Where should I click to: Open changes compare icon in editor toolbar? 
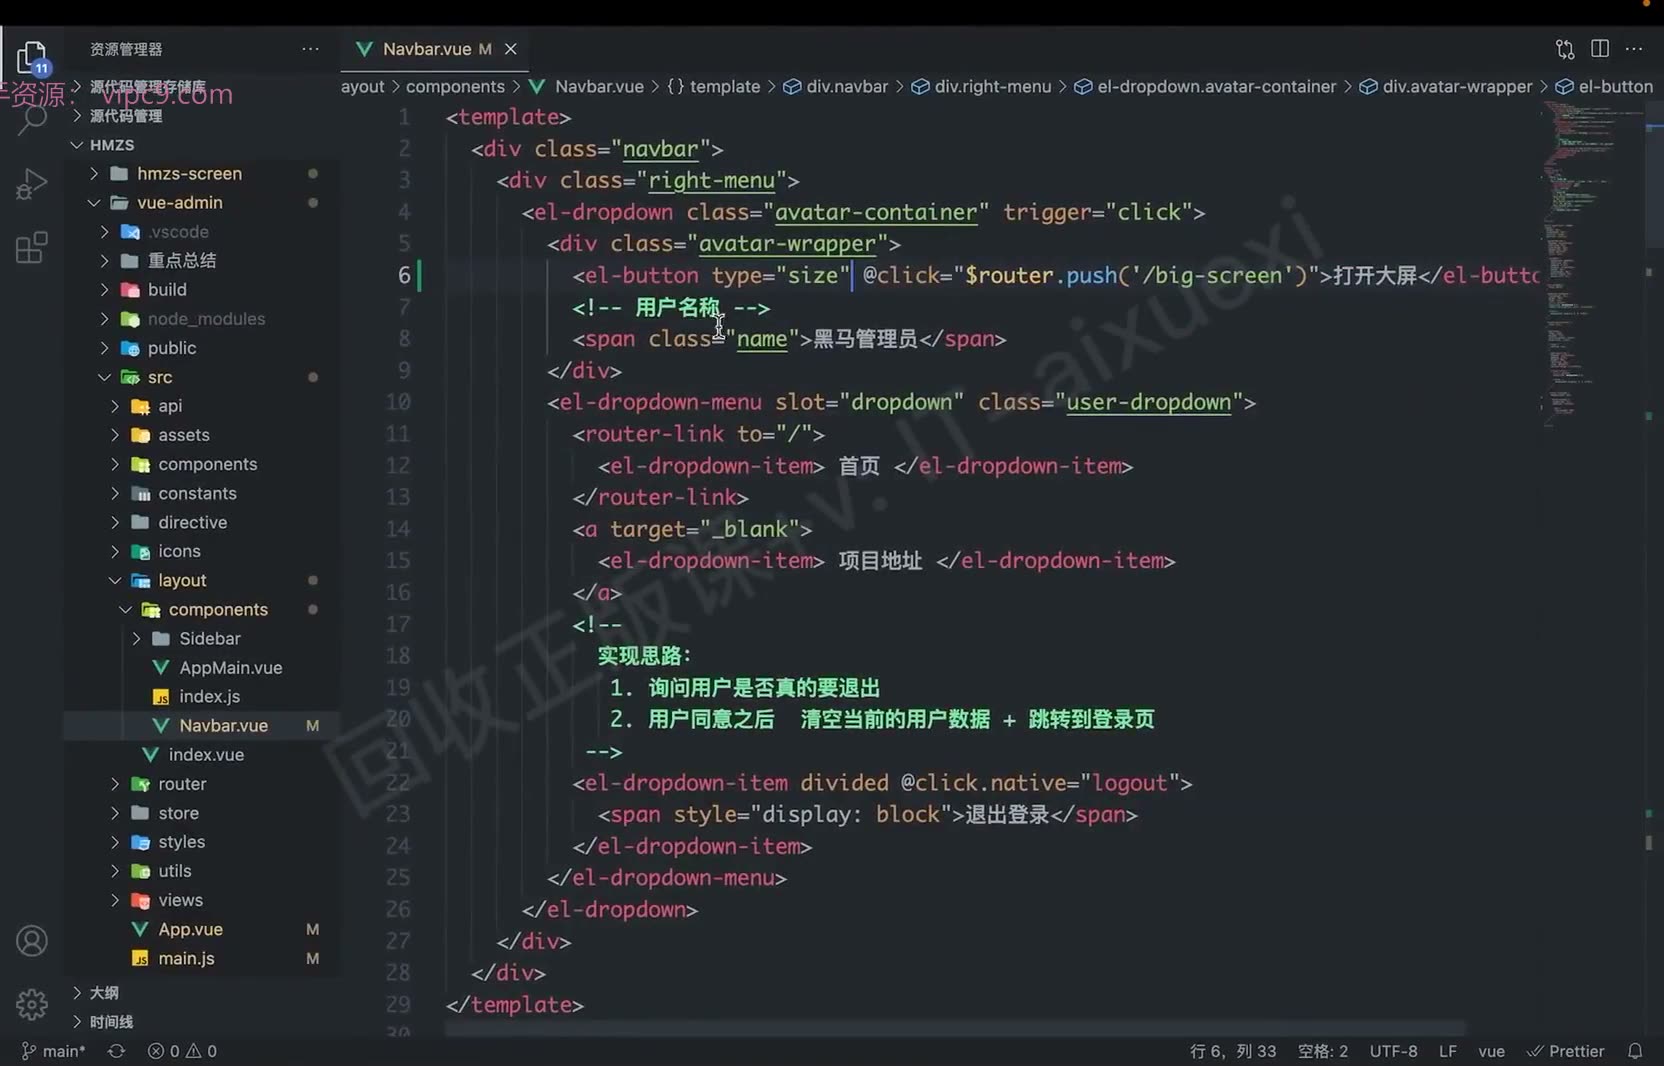point(1565,49)
